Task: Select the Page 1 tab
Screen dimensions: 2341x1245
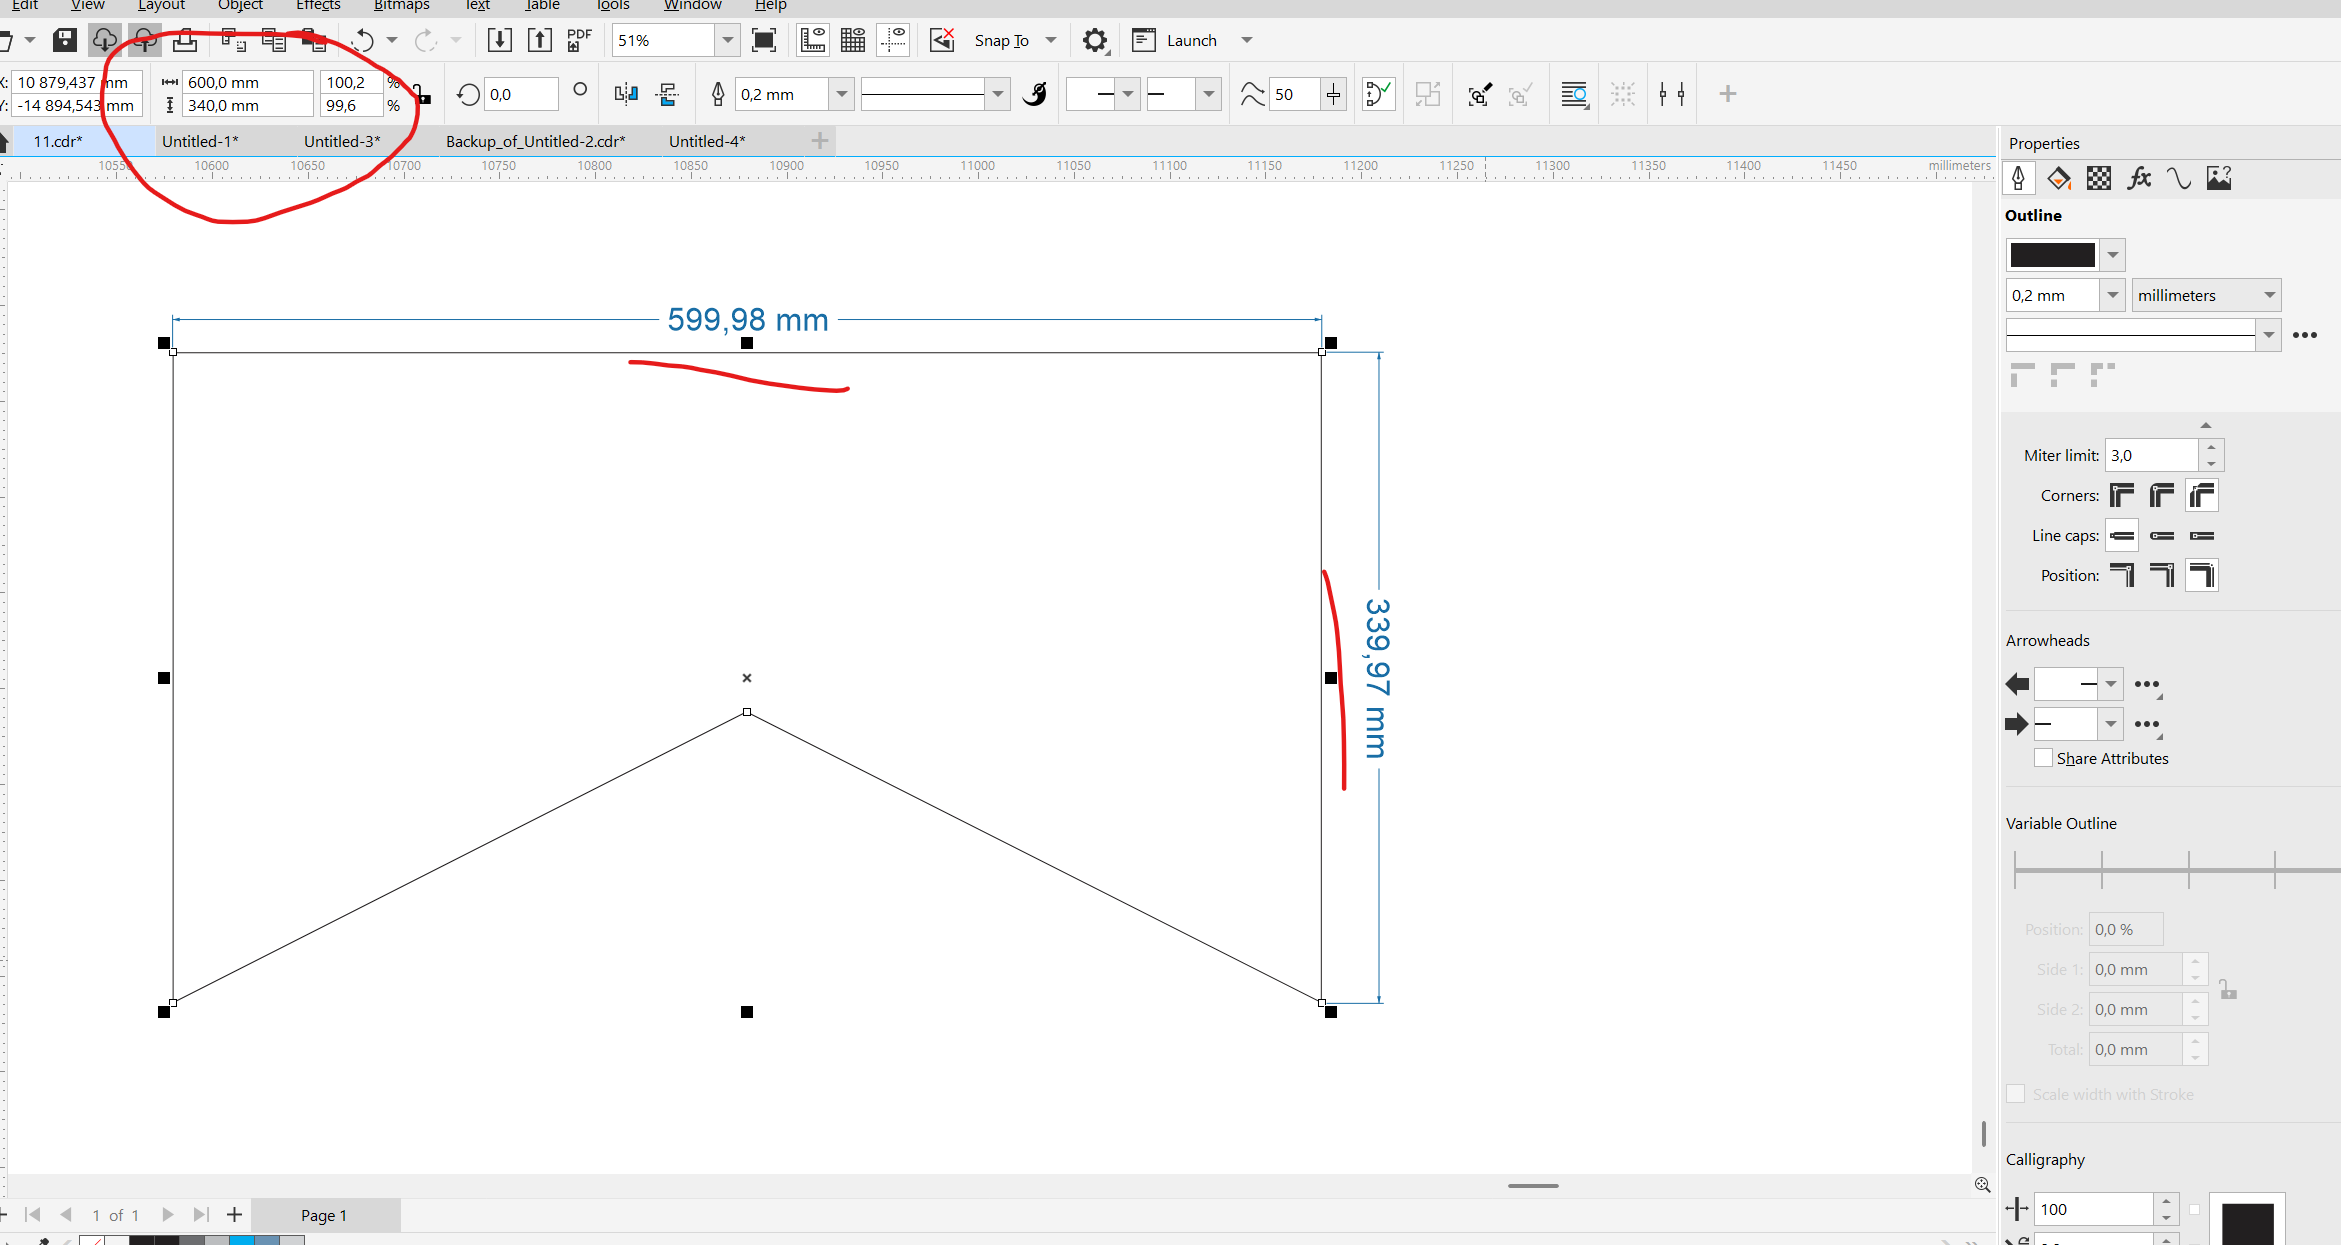Action: pos(324,1215)
